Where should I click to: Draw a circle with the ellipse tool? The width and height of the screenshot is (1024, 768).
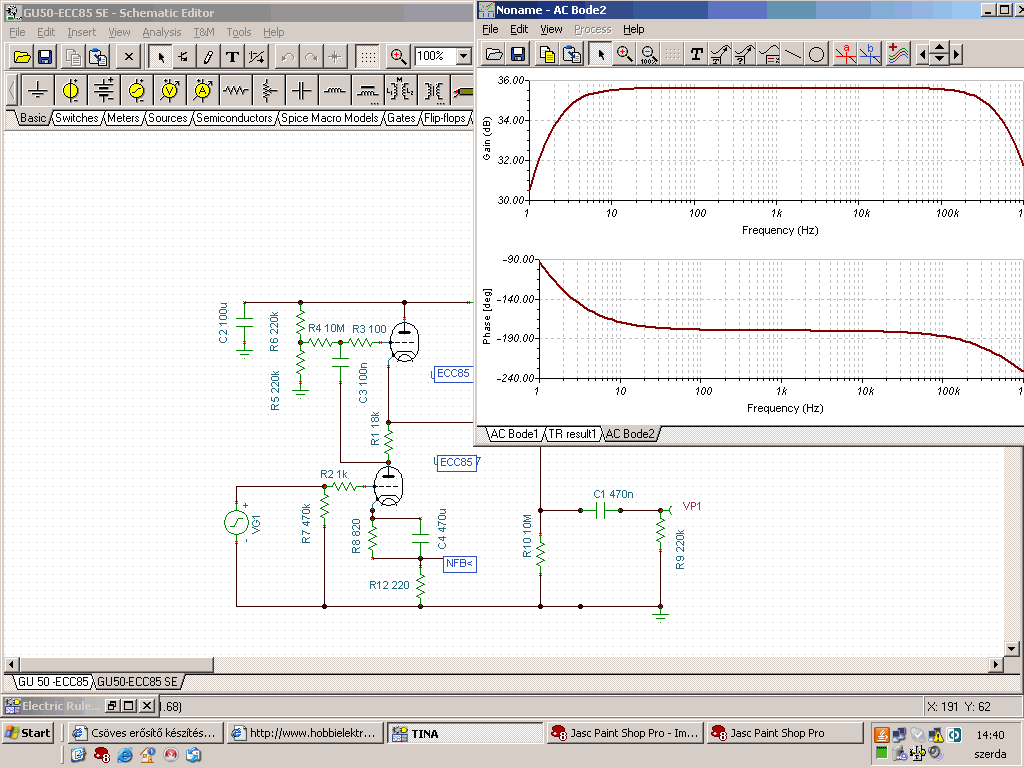(x=817, y=54)
